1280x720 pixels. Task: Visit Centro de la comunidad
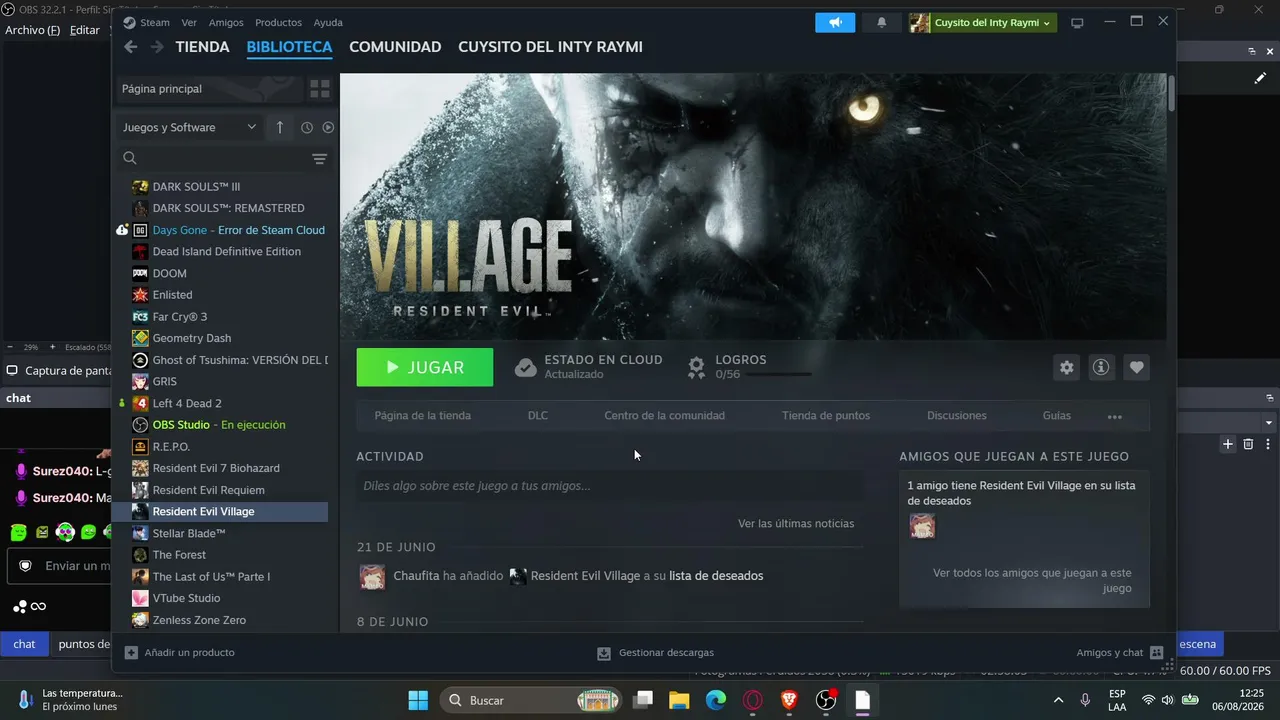tap(665, 415)
